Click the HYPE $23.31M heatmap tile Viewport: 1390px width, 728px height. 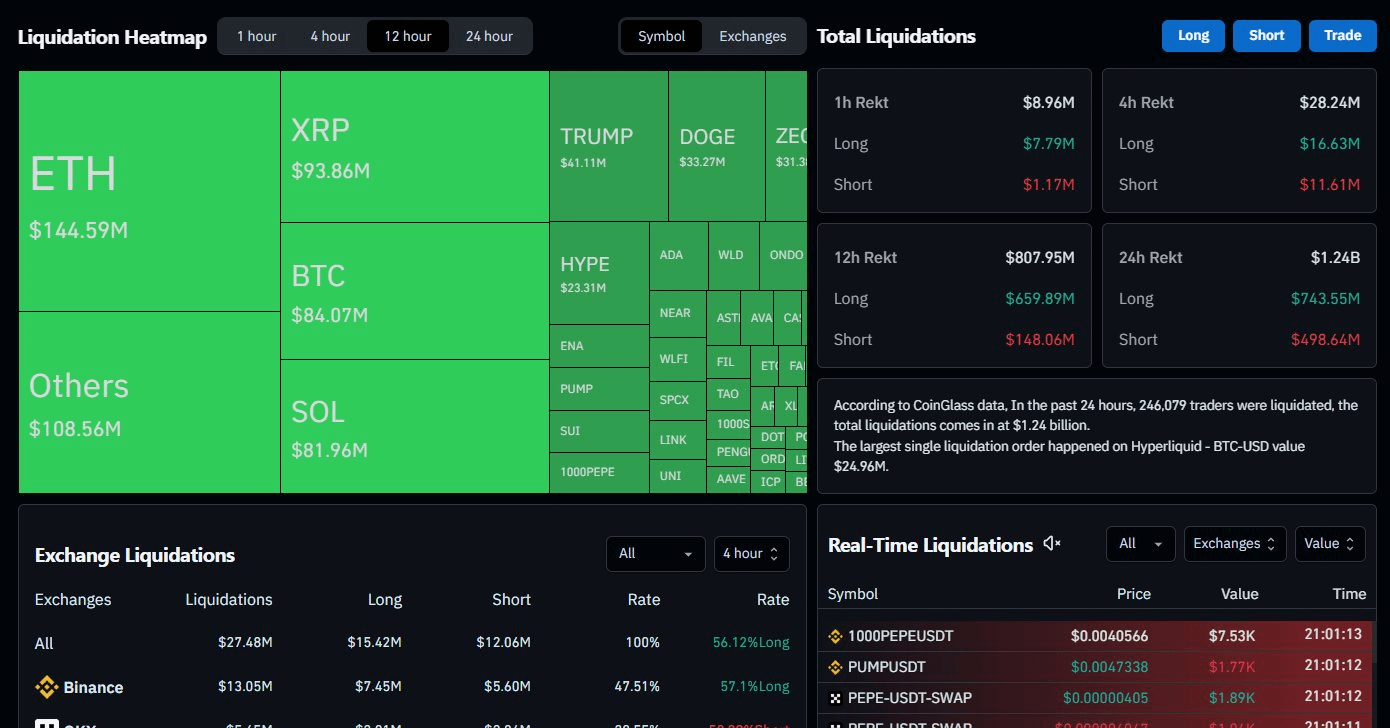pyautogui.click(x=599, y=273)
